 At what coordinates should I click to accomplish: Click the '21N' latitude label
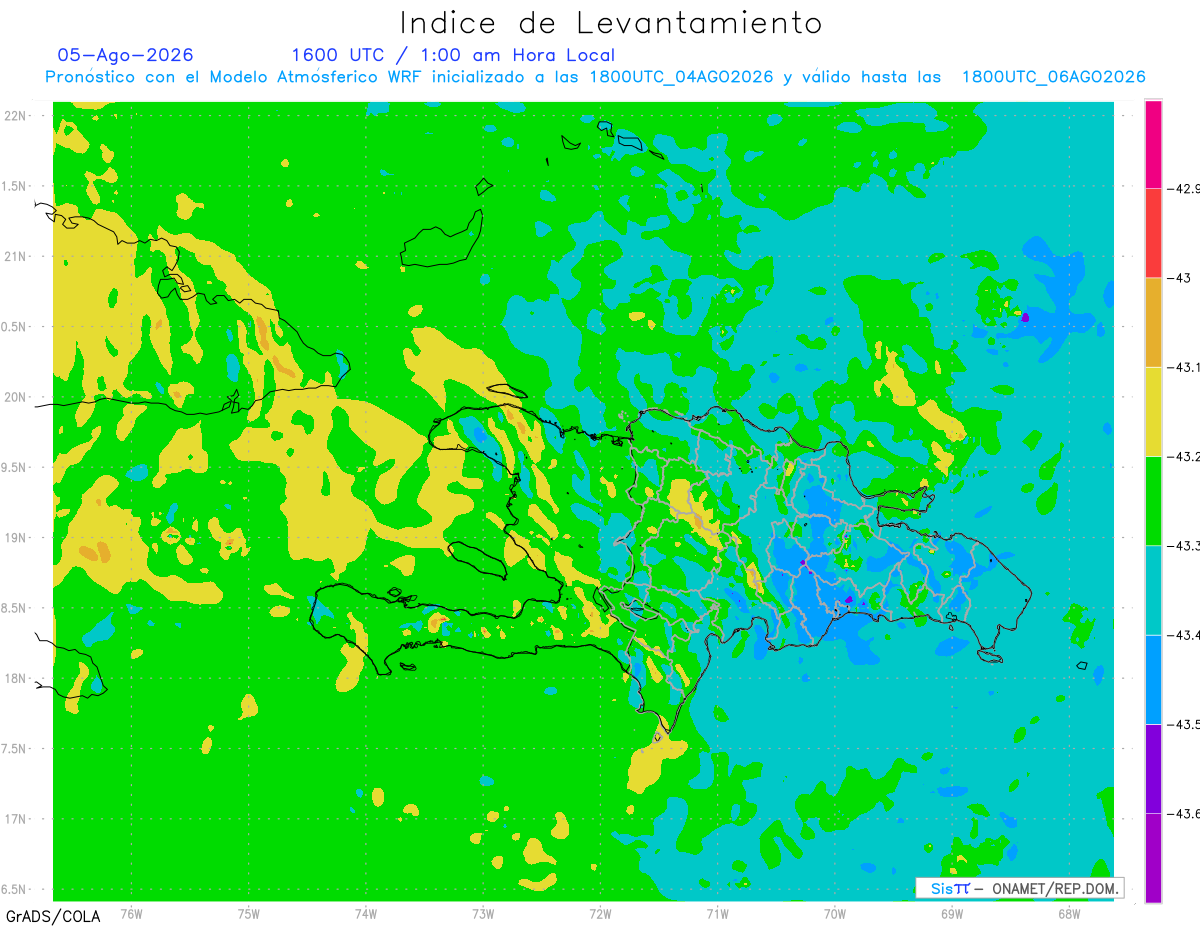tap(17, 256)
